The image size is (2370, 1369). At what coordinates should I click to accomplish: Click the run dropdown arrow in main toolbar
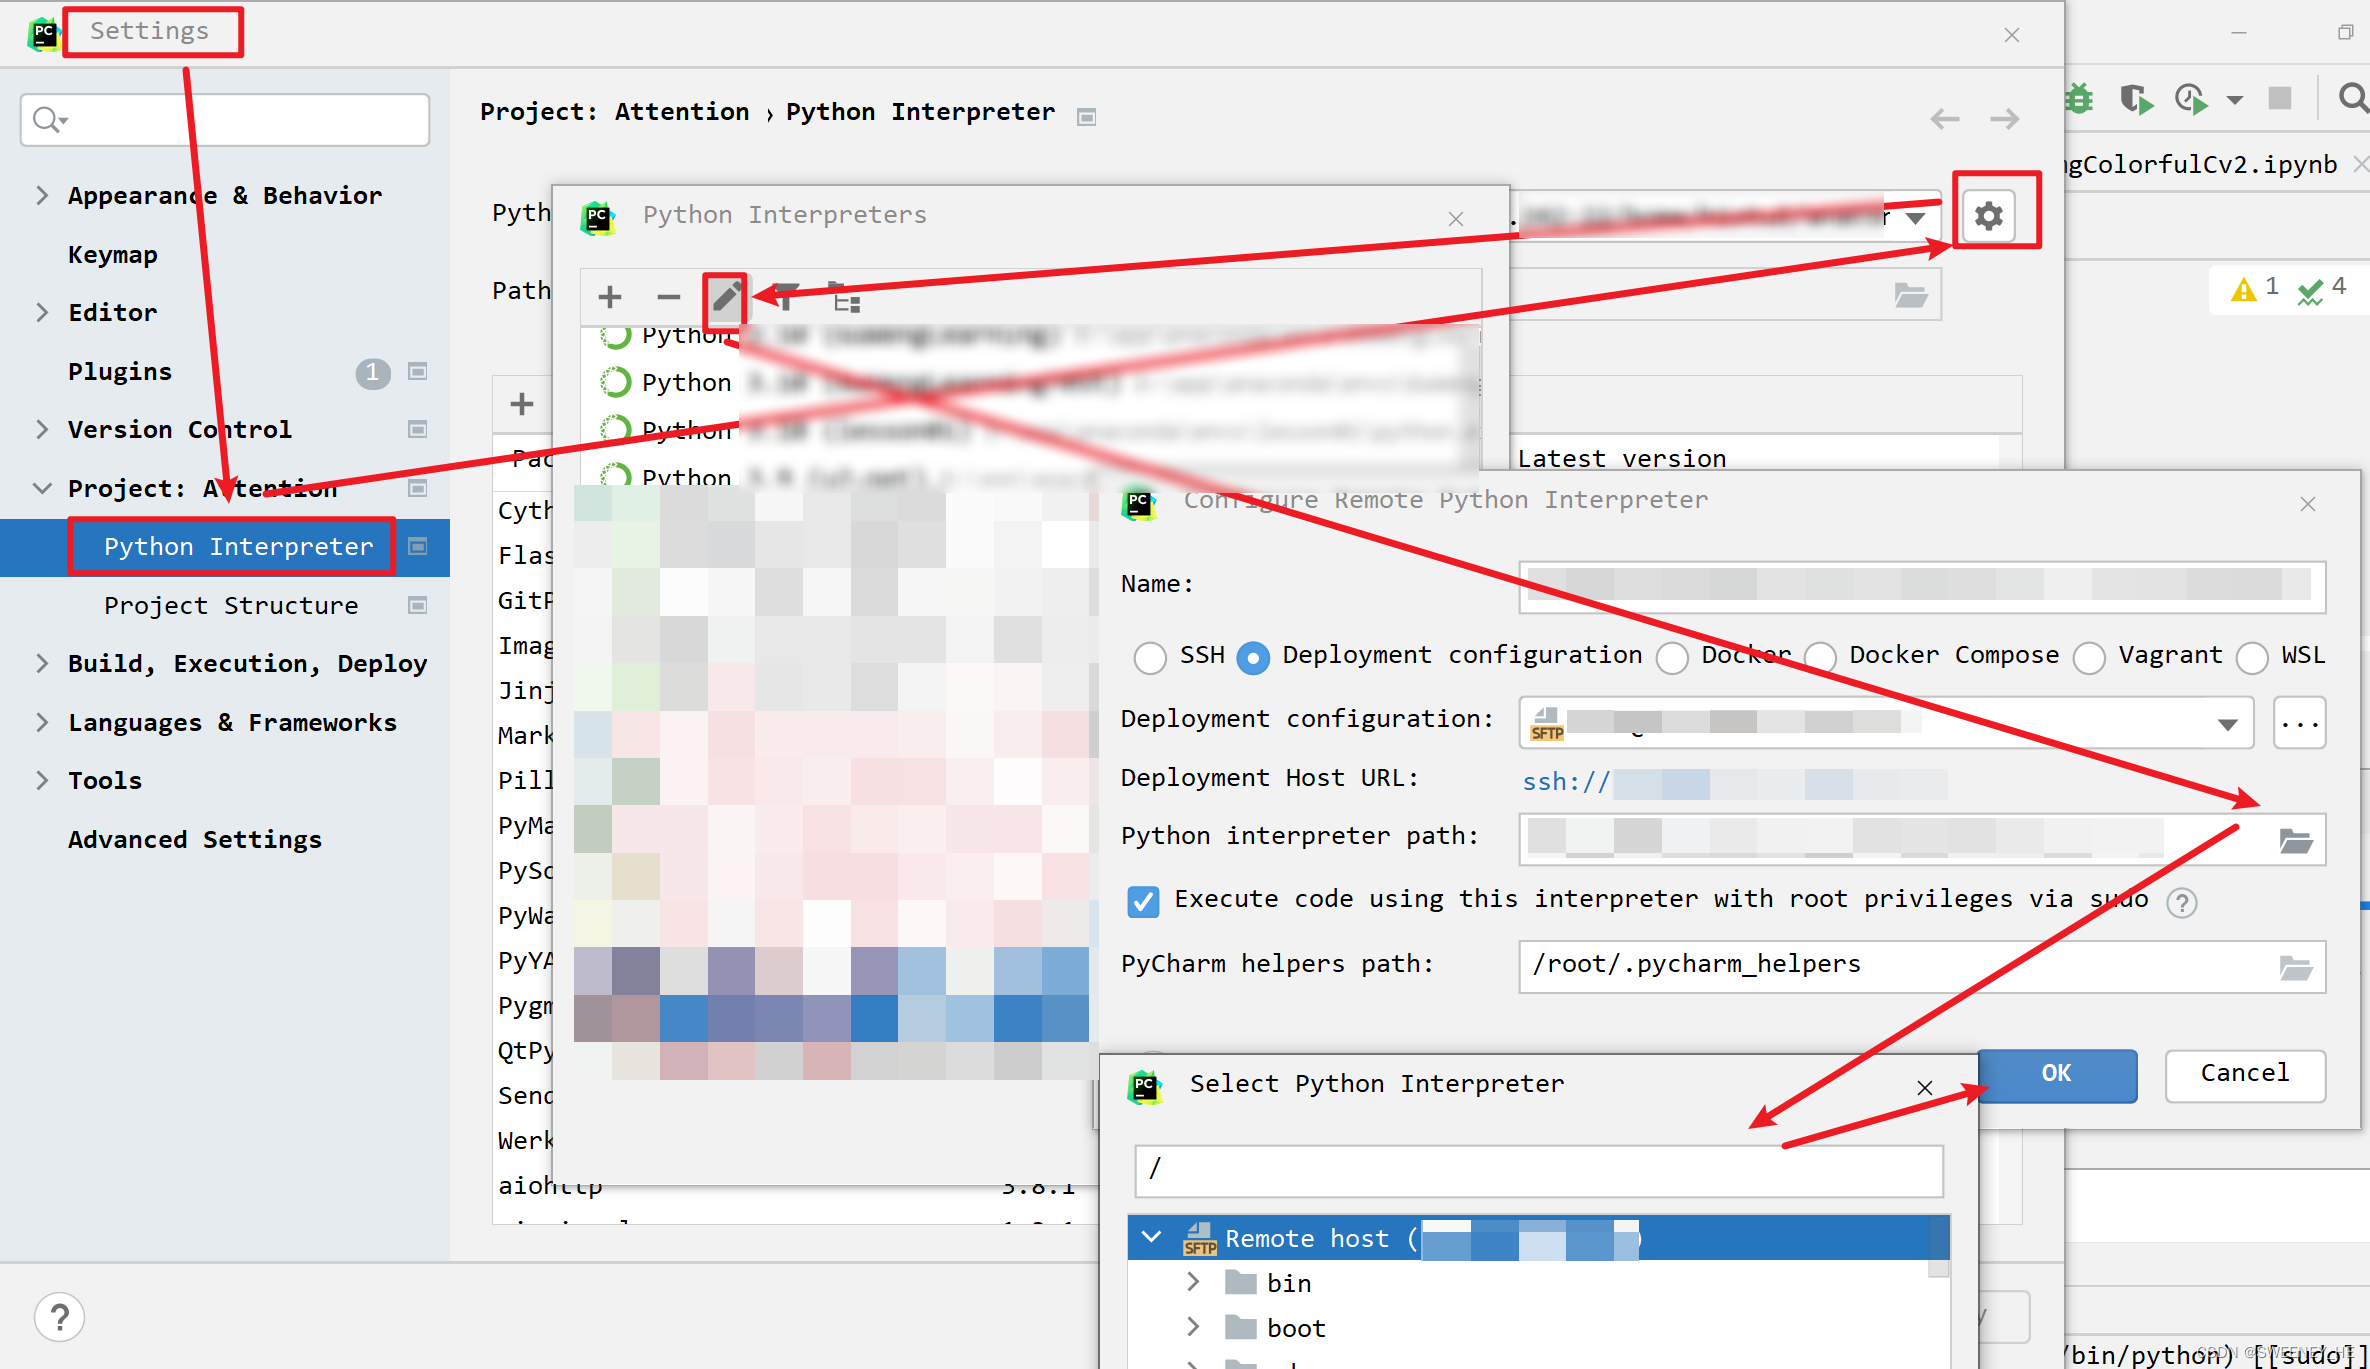pyautogui.click(x=2235, y=99)
